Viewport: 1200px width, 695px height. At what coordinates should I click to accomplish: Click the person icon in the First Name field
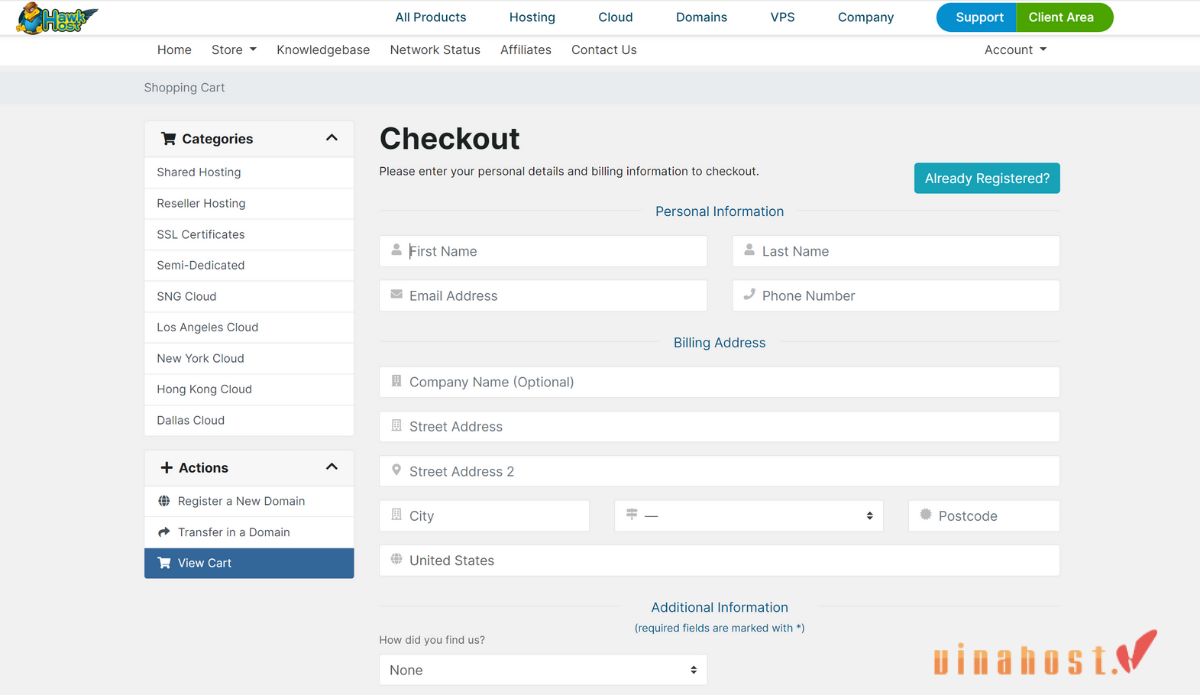(397, 250)
